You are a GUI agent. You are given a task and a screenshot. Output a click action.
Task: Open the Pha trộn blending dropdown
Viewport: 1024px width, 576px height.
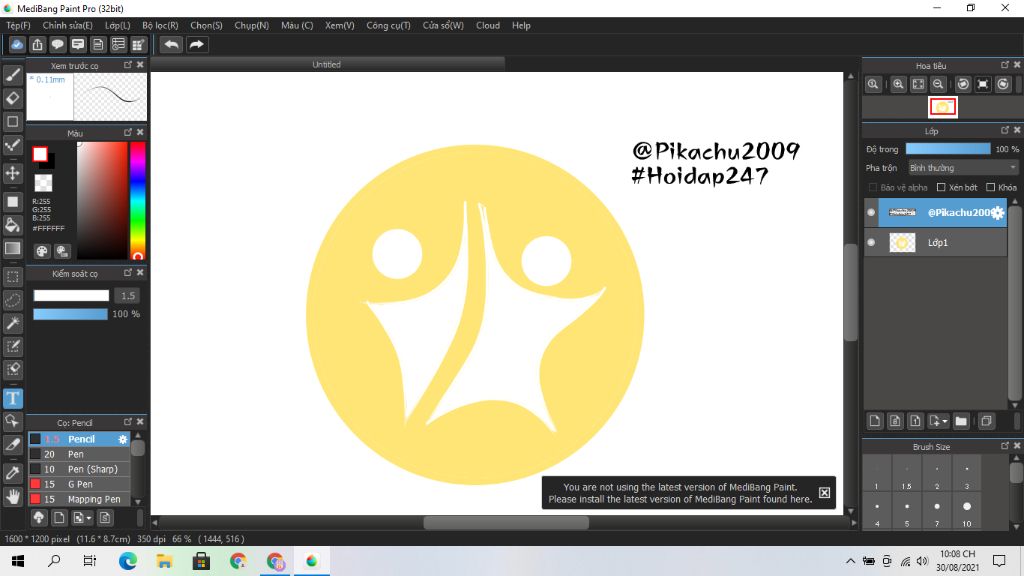(963, 168)
